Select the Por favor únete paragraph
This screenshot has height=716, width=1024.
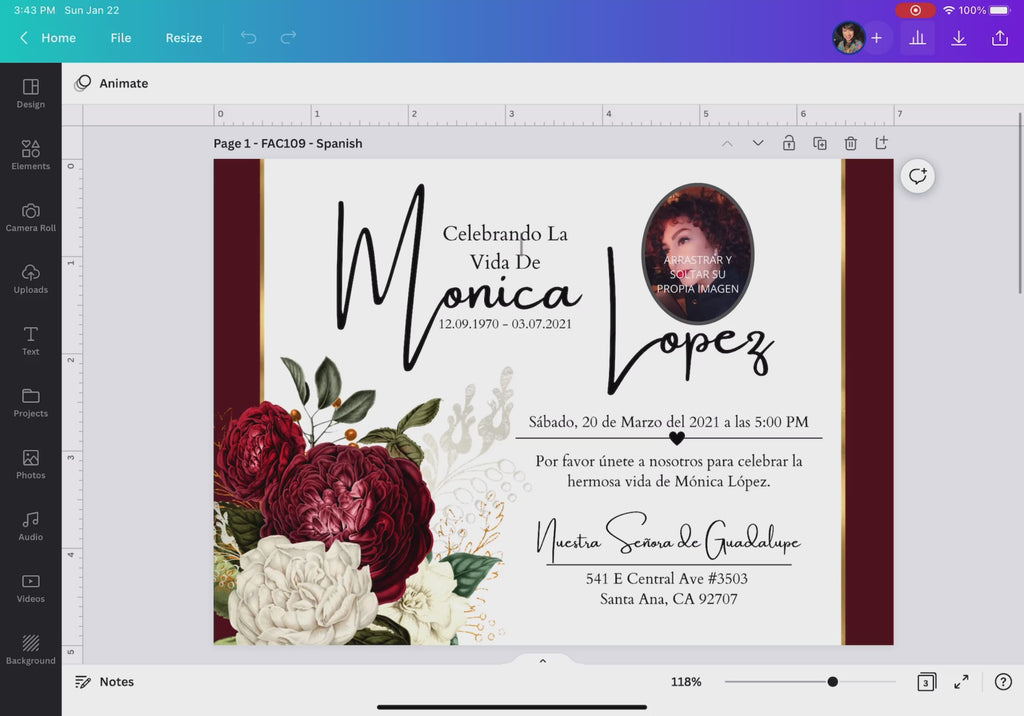tap(669, 471)
